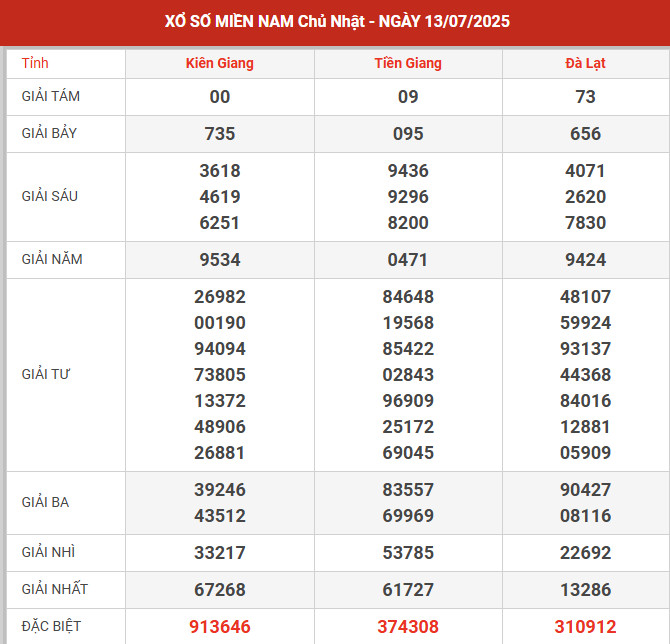
Task: Click Tiền Giang special prize 374308
Action: (x=408, y=627)
